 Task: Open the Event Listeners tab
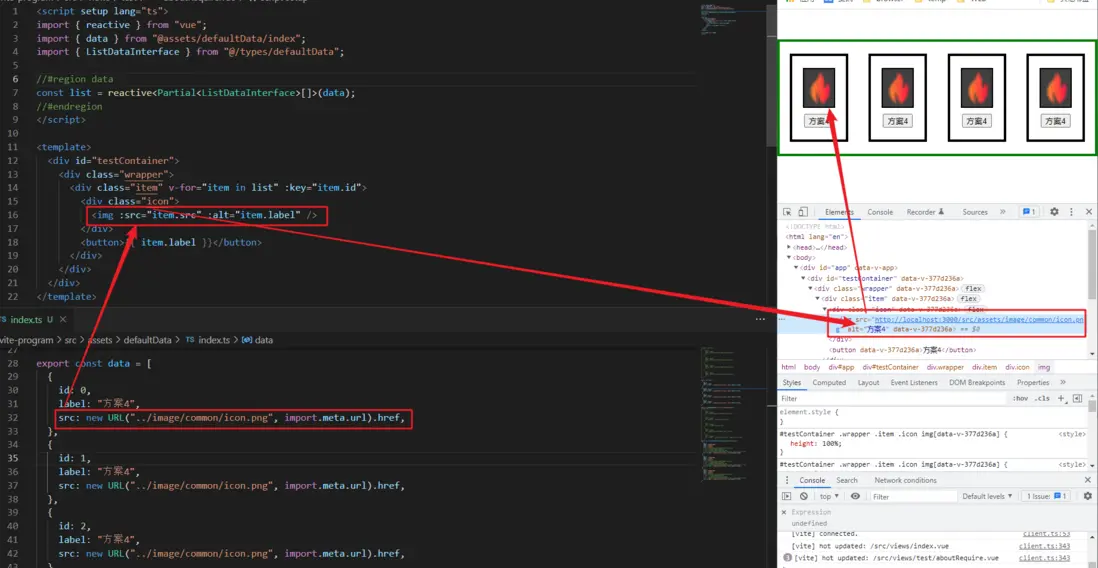click(916, 382)
